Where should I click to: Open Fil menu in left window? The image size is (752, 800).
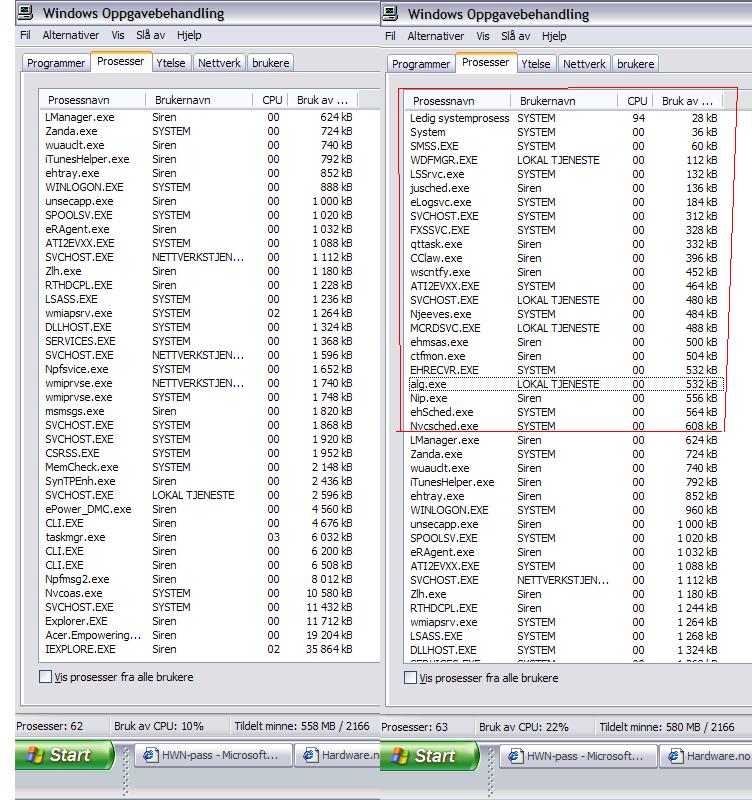point(26,35)
